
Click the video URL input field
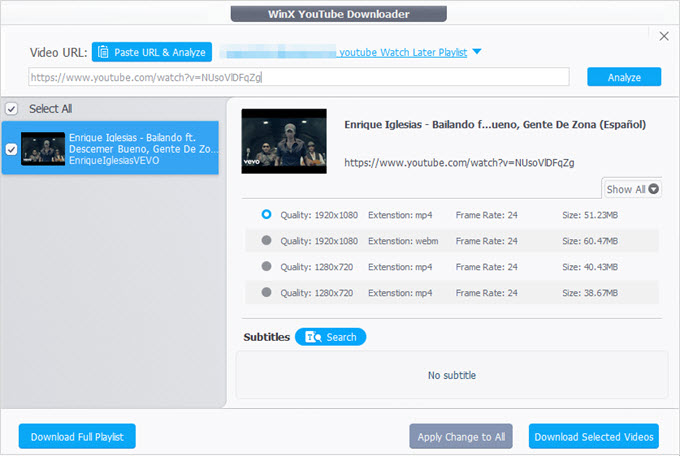pyautogui.click(x=299, y=77)
